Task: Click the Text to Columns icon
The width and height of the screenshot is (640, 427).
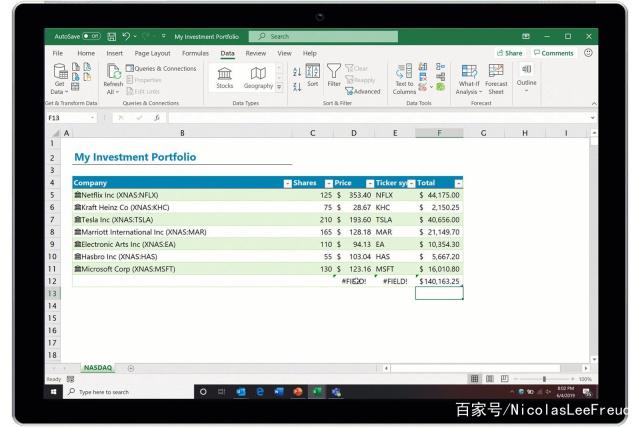Action: tap(404, 71)
